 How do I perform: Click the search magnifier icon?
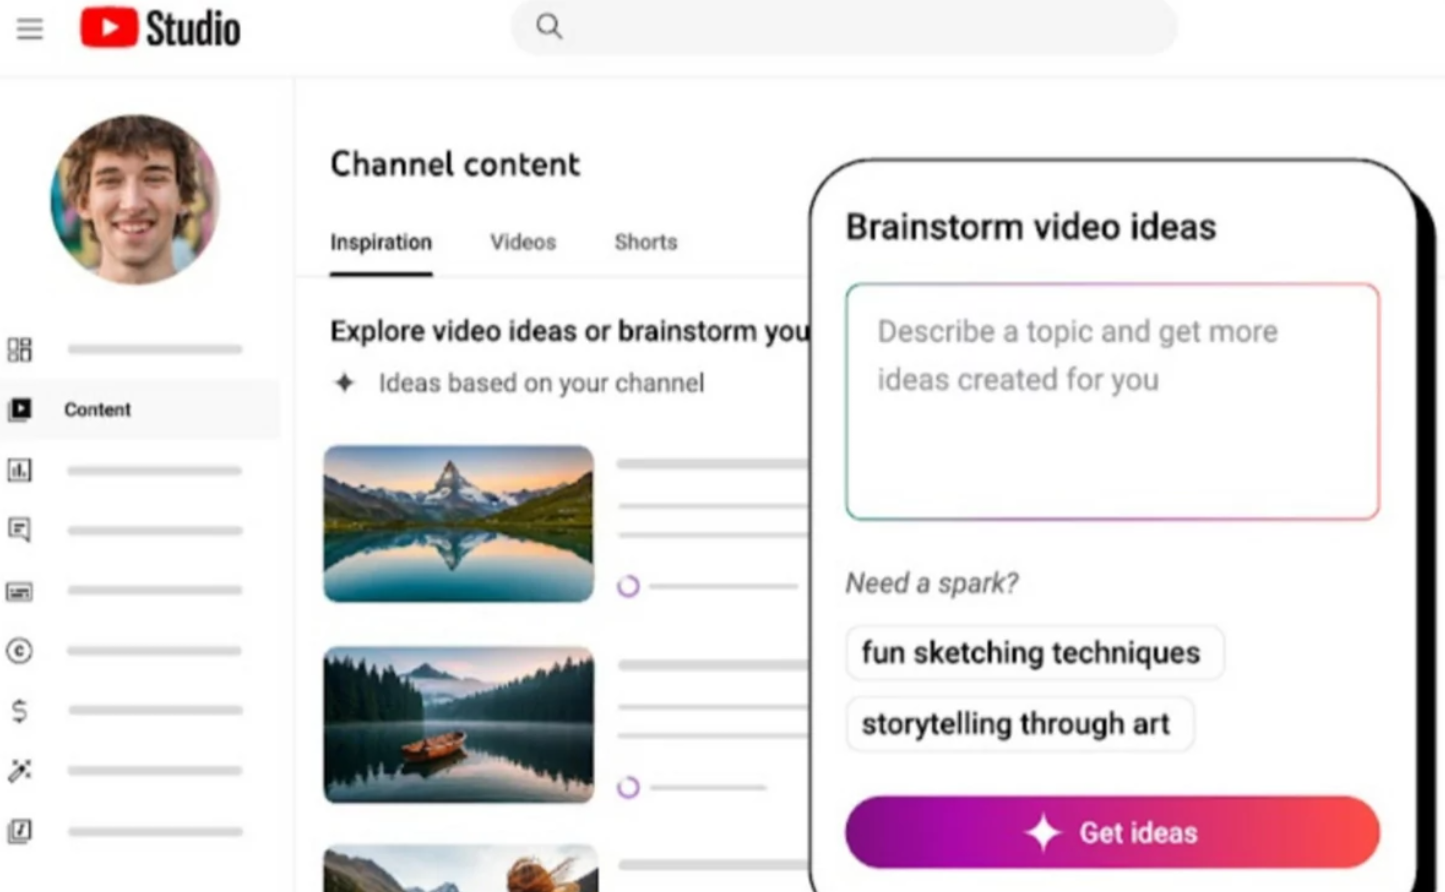[549, 26]
